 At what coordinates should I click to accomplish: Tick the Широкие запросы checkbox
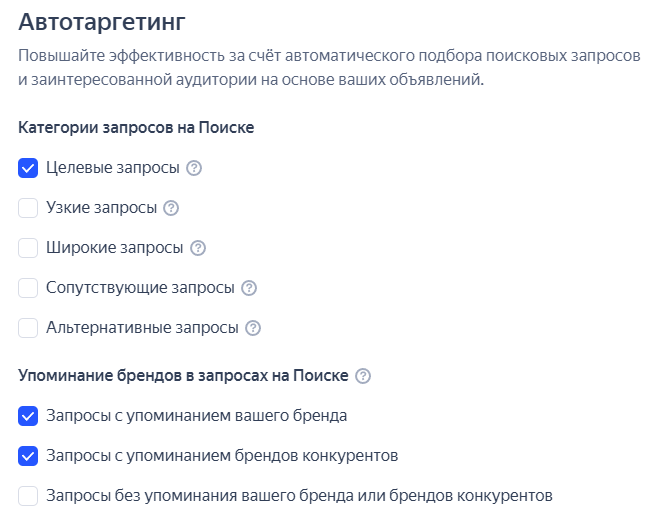(28, 248)
